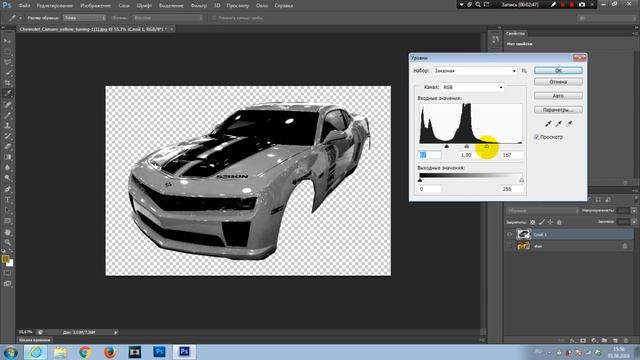
Task: Confirm Levels with the OK button
Action: (x=558, y=71)
